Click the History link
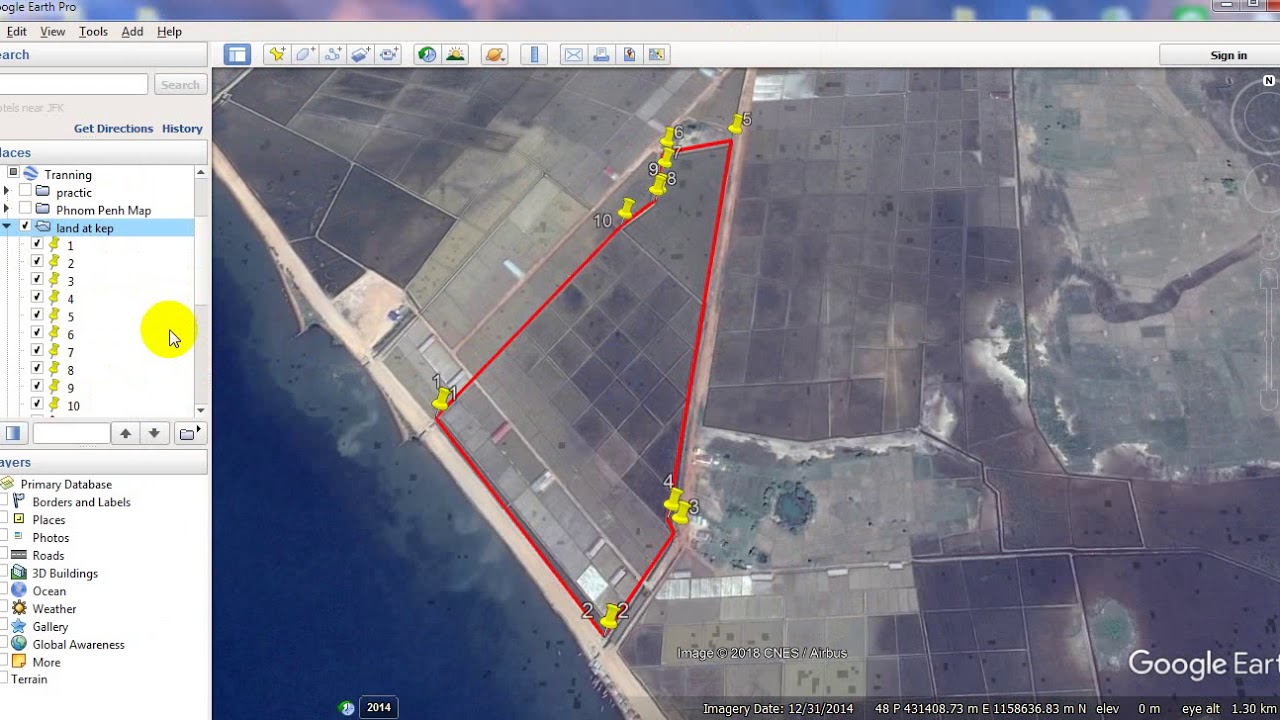 182,128
